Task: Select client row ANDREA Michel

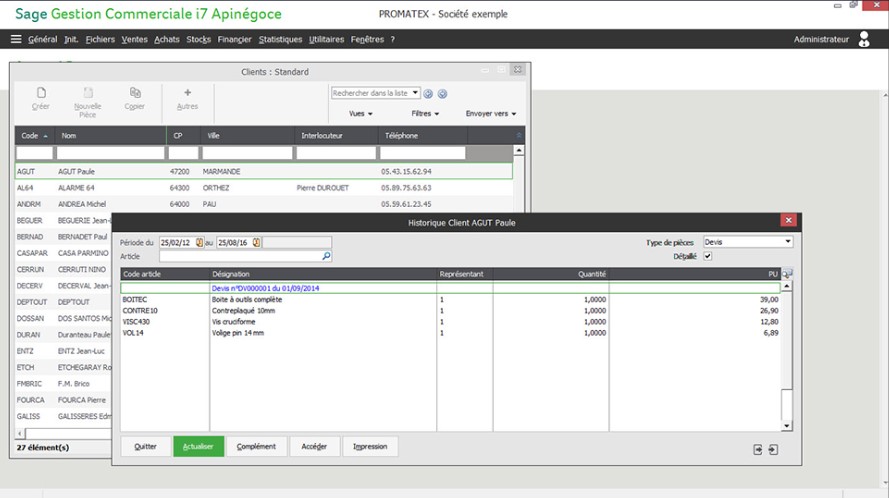Action: tap(264, 204)
